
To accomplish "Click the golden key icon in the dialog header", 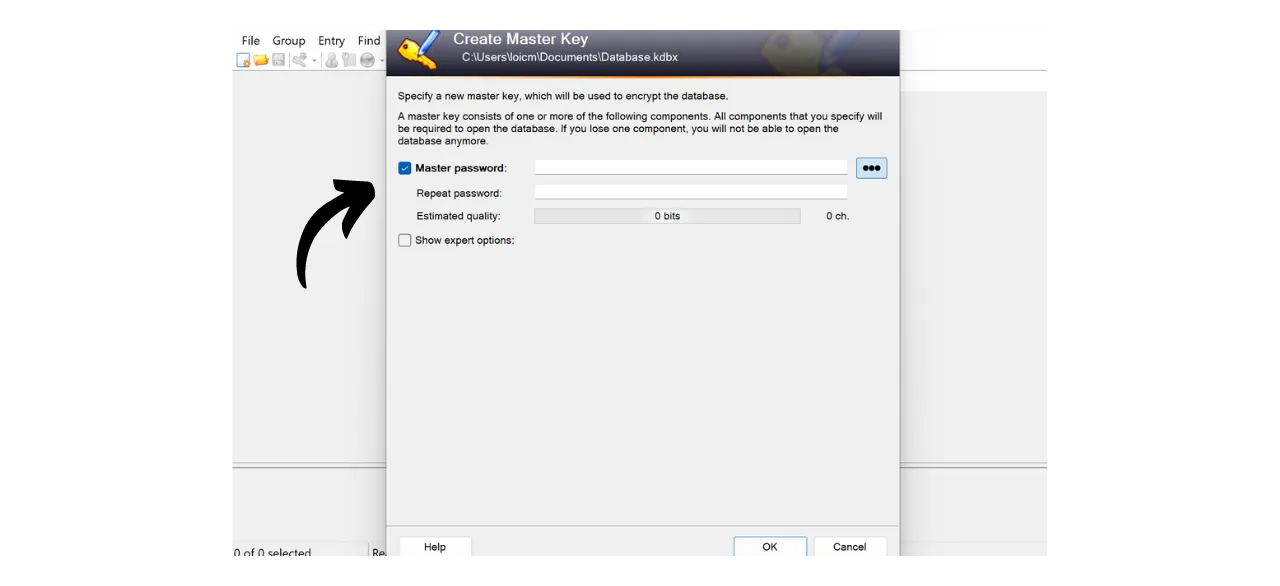I will pyautogui.click(x=417, y=47).
